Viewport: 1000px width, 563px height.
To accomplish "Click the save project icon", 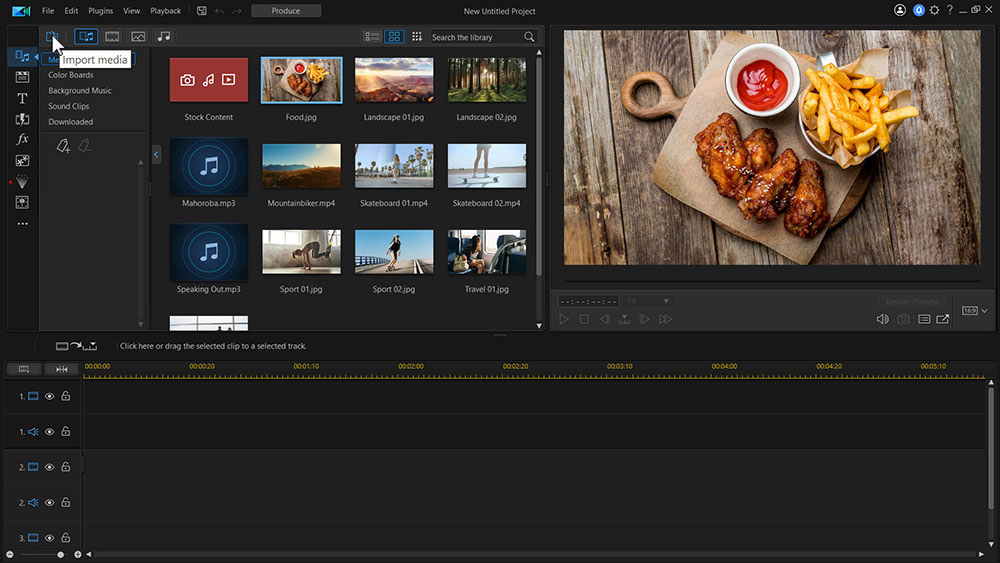I will pyautogui.click(x=202, y=11).
